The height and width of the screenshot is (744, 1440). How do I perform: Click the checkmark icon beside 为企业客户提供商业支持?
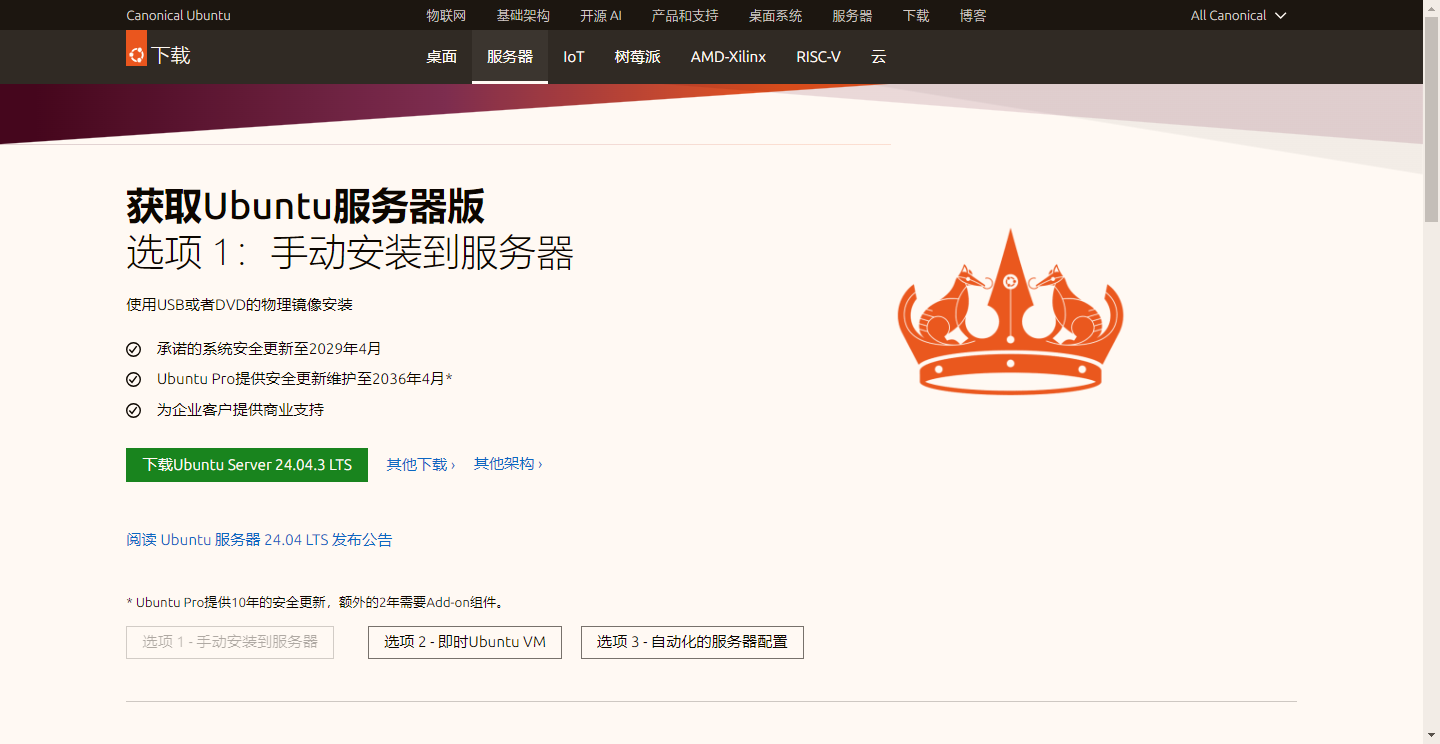click(x=133, y=410)
